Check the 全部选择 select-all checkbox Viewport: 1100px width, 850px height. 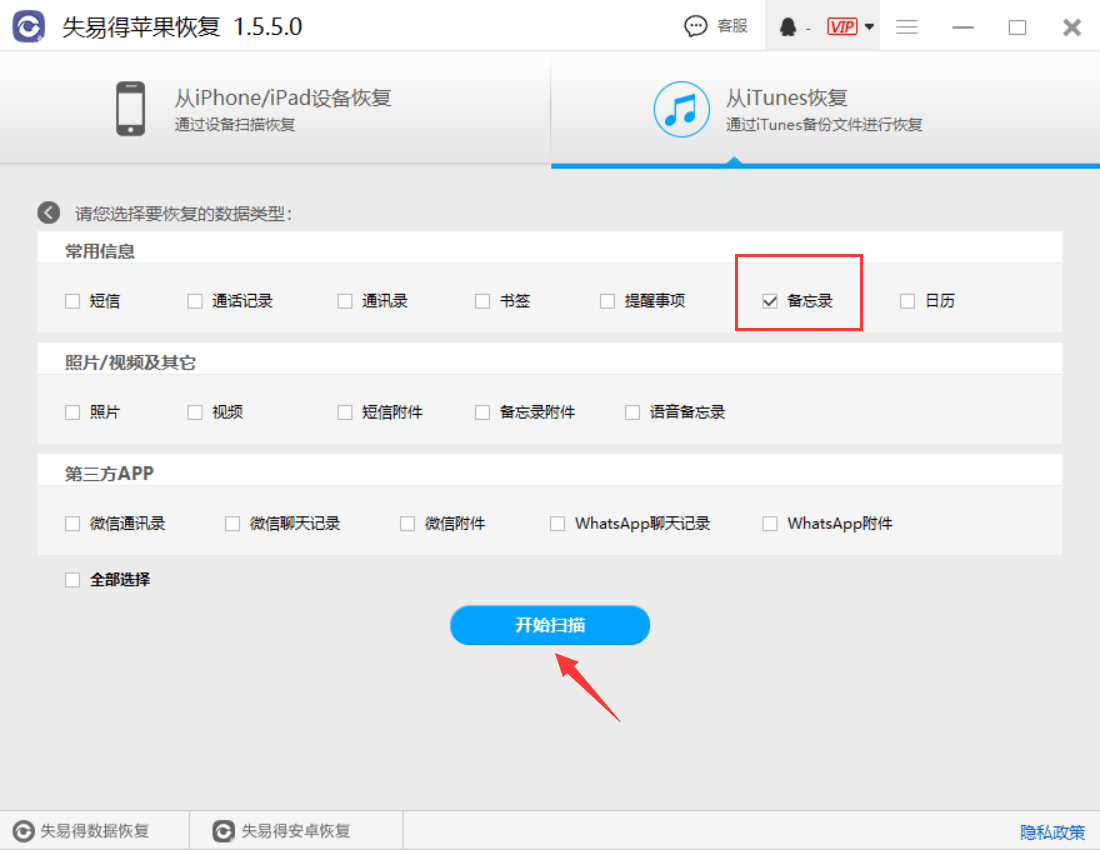tap(71, 579)
